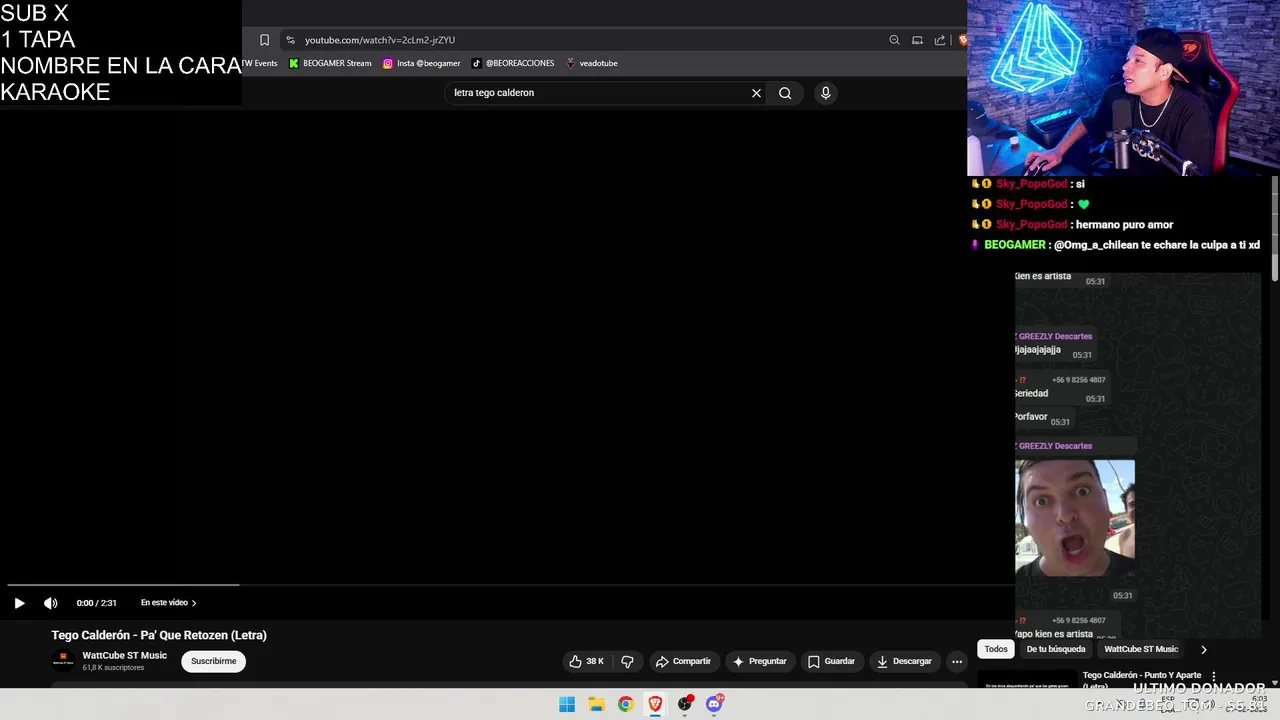
Task: Mute the video volume
Action: coord(50,603)
